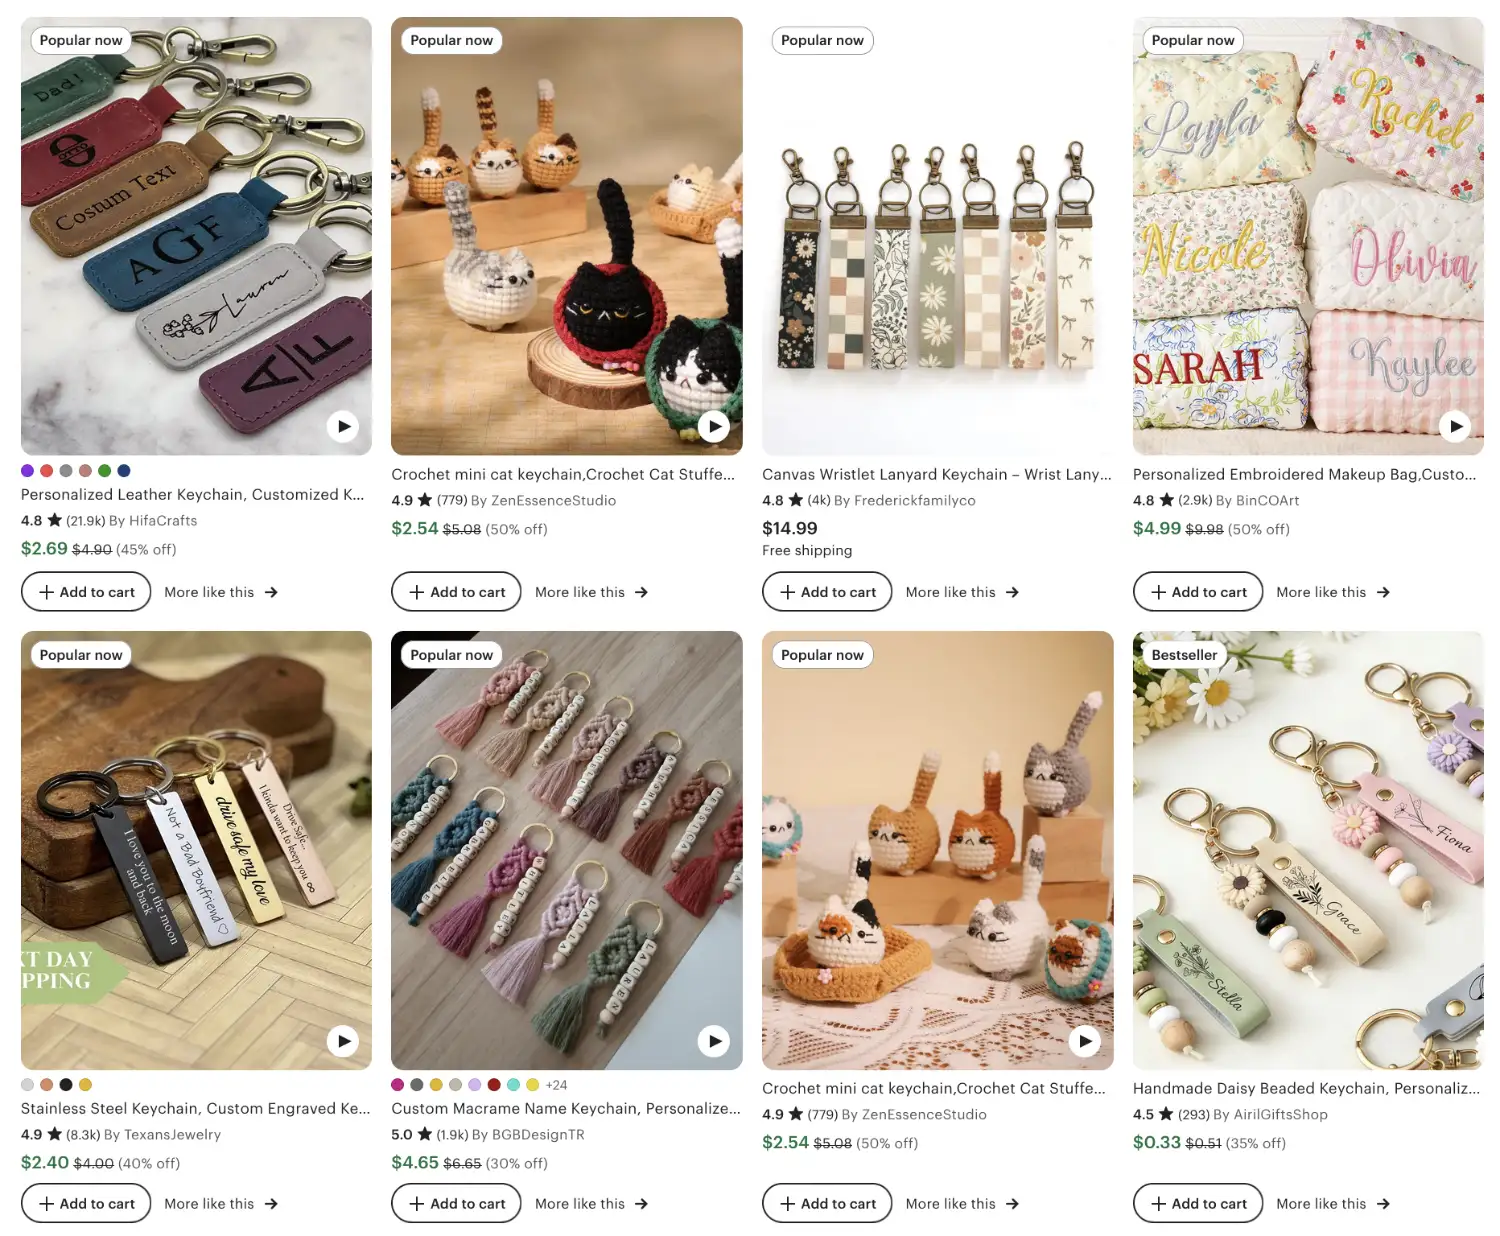Play video on second Crochet cat listing image
The width and height of the screenshot is (1500, 1236).
[x=1084, y=1041]
